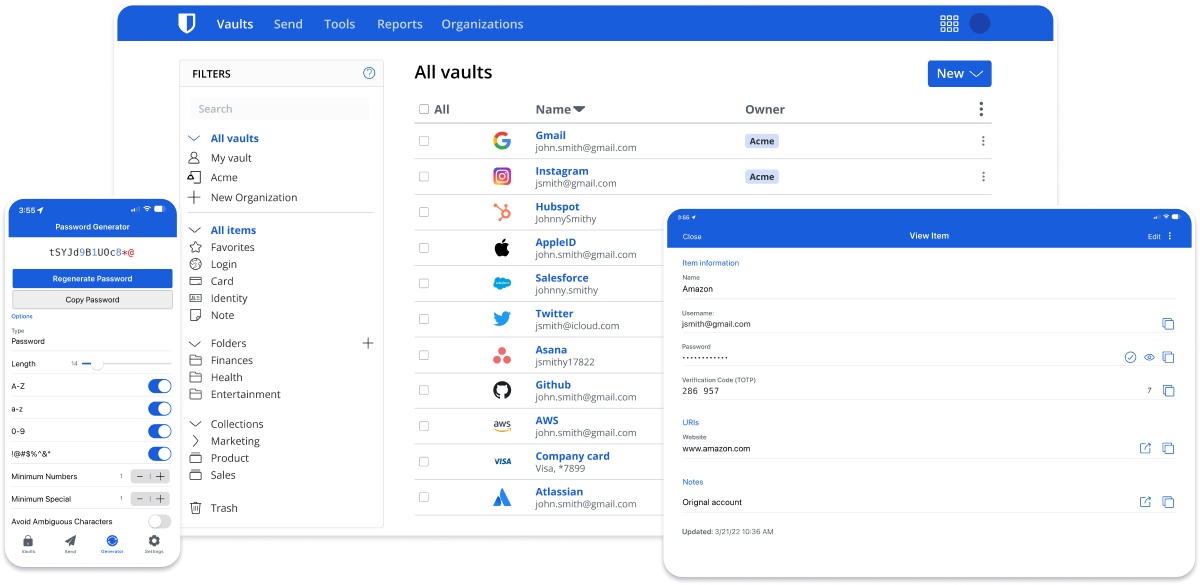Open the account avatar in the header
The width and height of the screenshot is (1200, 585).
(980, 23)
